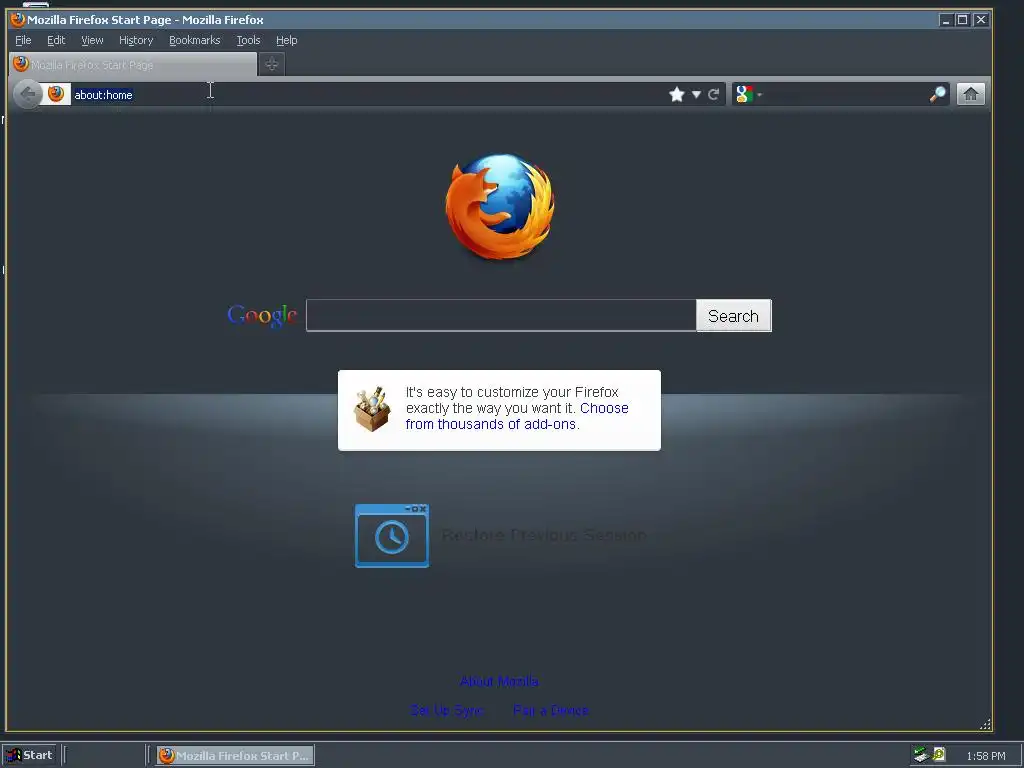Image resolution: width=1024 pixels, height=768 pixels.
Task: Click the 1:58 PM clock in the tray
Action: (x=985, y=756)
